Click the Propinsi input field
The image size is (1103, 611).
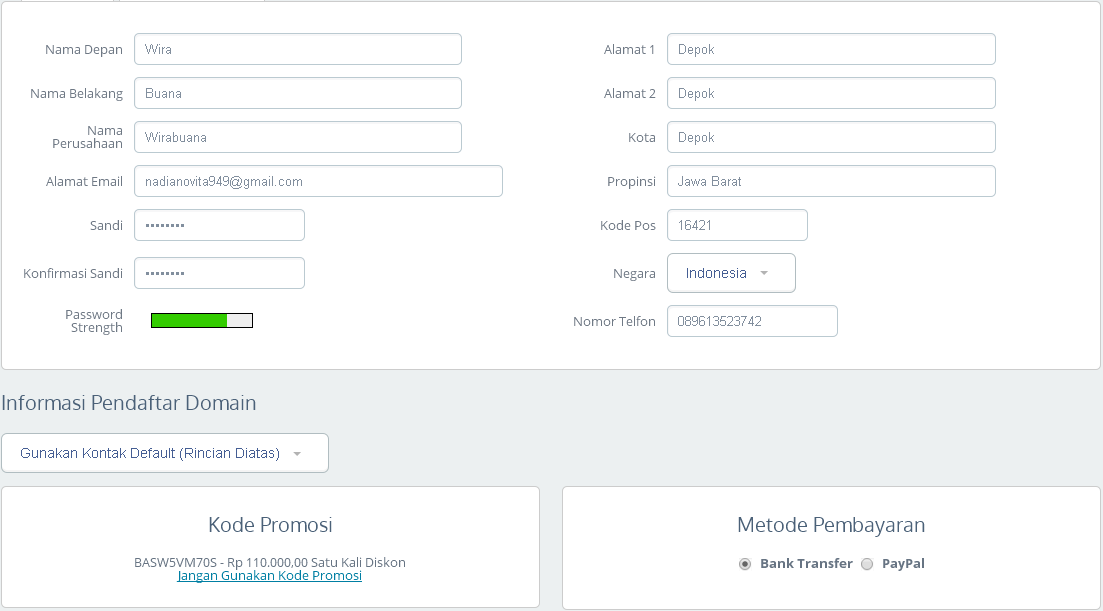click(x=830, y=181)
